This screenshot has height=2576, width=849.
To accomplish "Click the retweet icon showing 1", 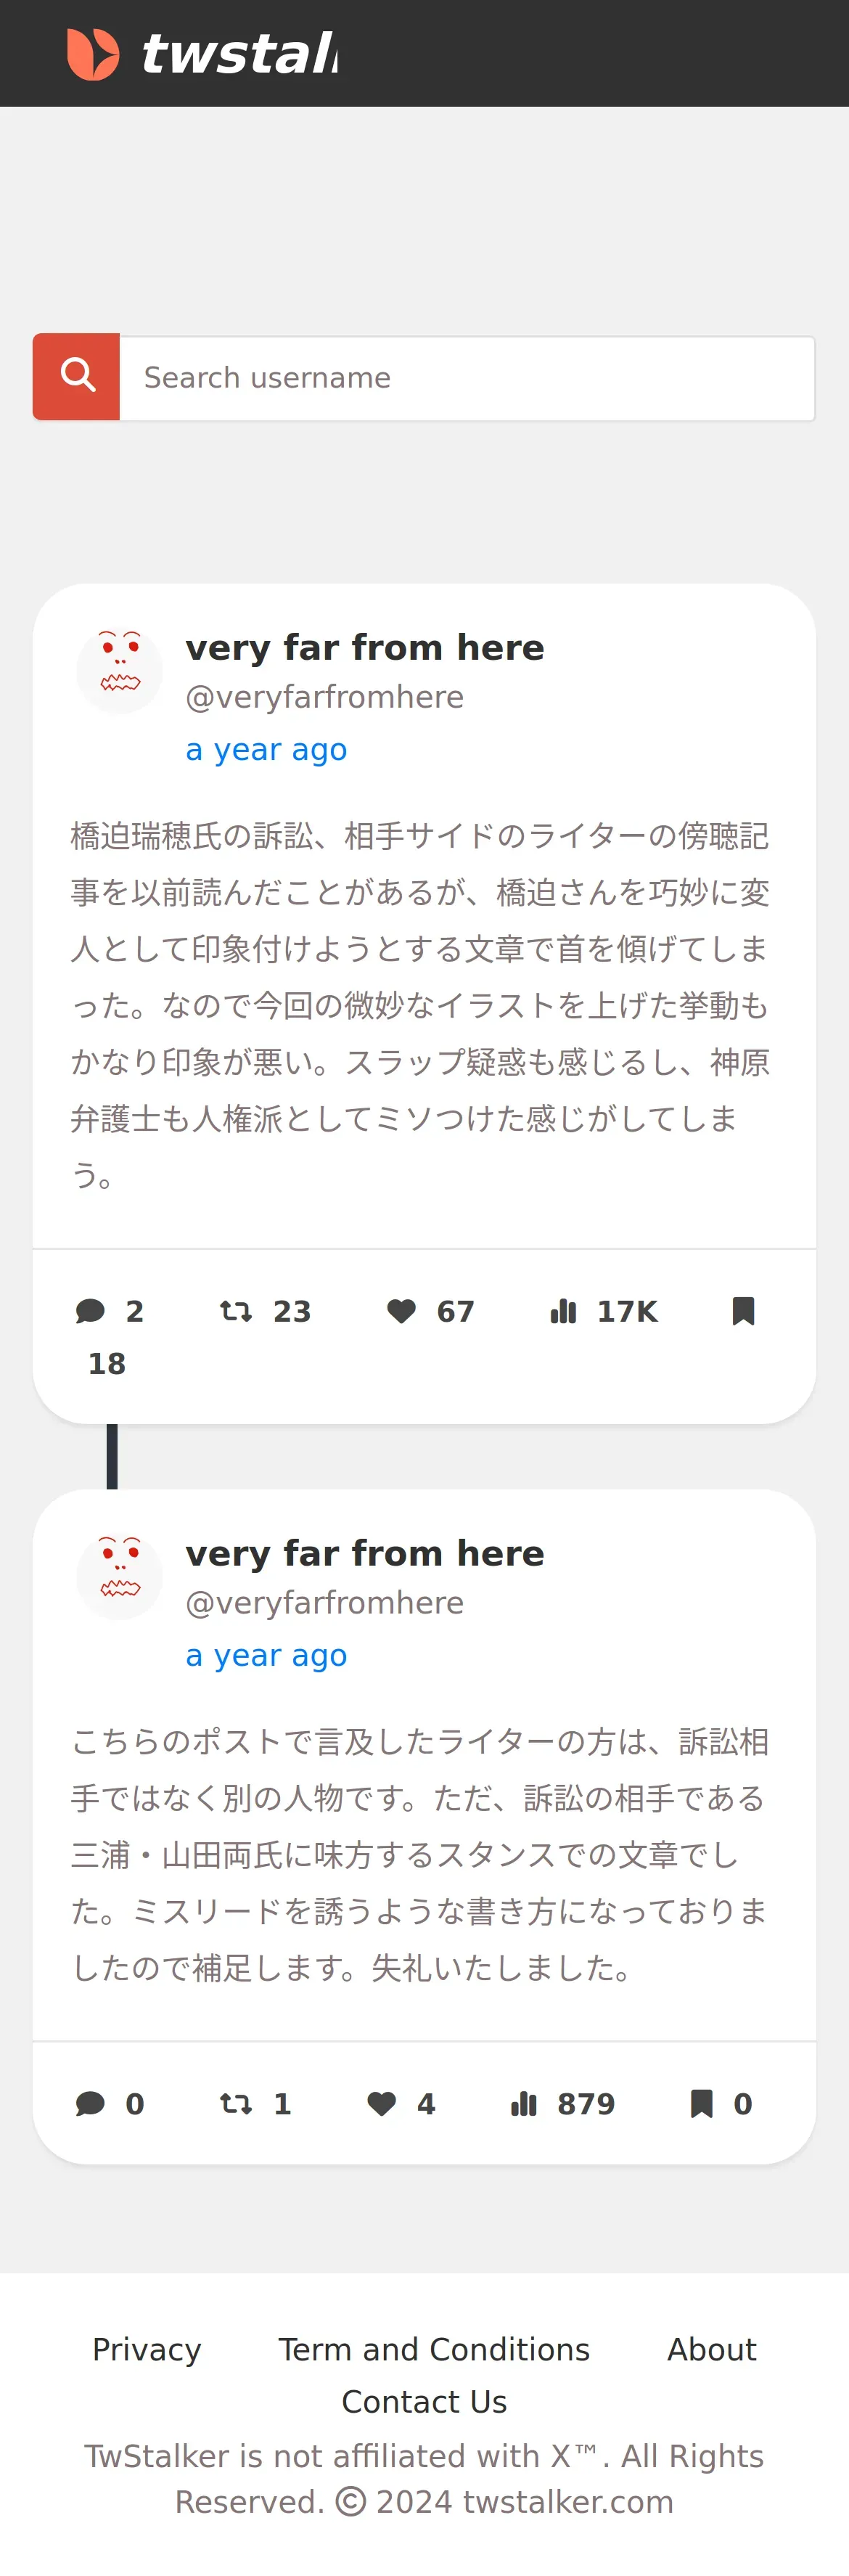I will 236,2104.
